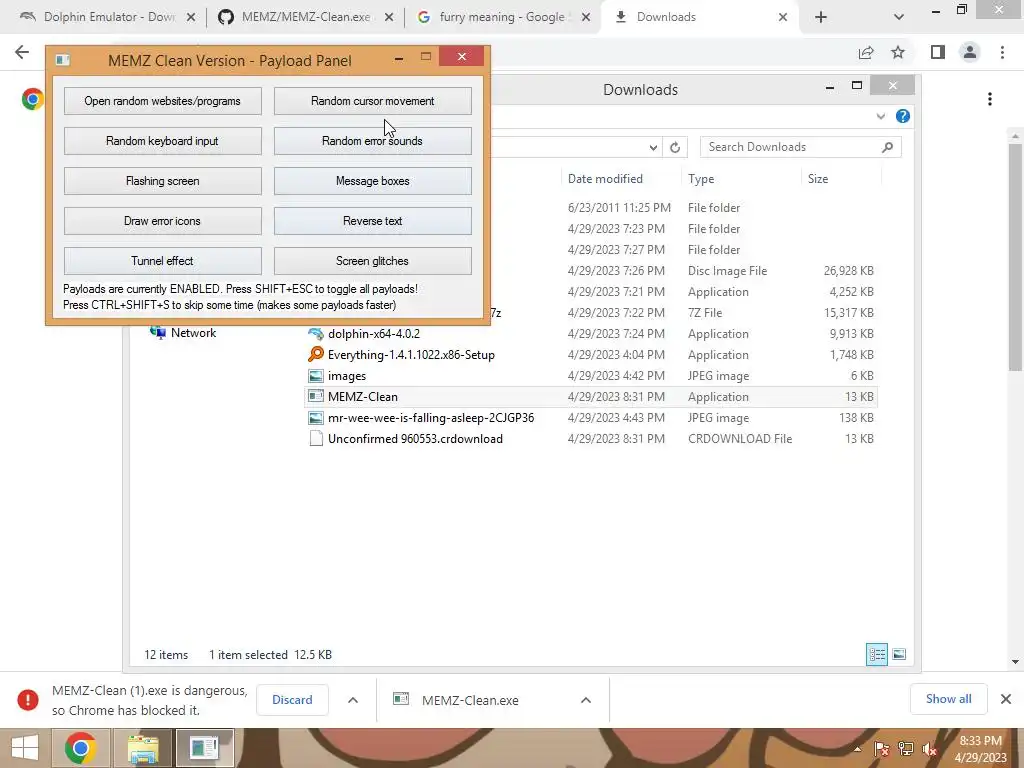Image resolution: width=1024 pixels, height=768 pixels.
Task: Open MEMZ-Clean.exe from download bar
Action: pos(470,700)
